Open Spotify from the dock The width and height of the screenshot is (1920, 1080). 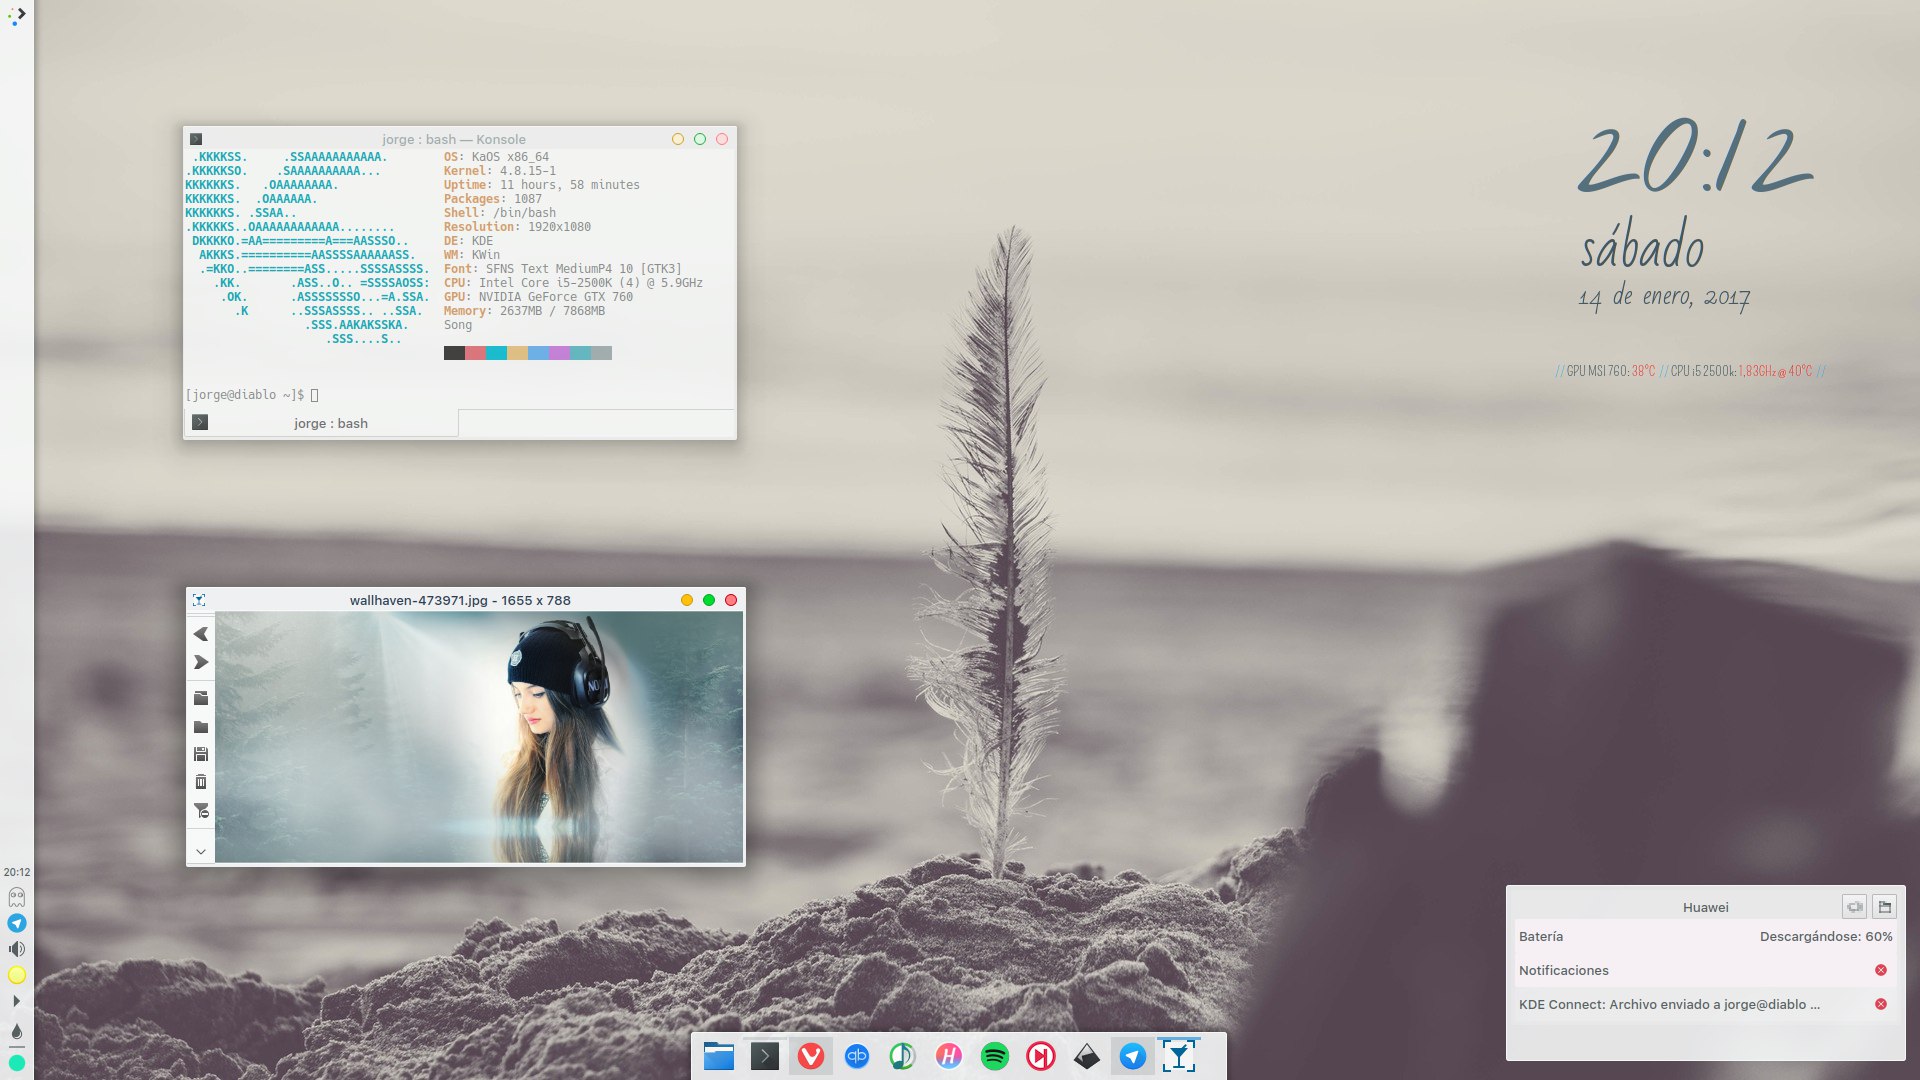pyautogui.click(x=995, y=1056)
